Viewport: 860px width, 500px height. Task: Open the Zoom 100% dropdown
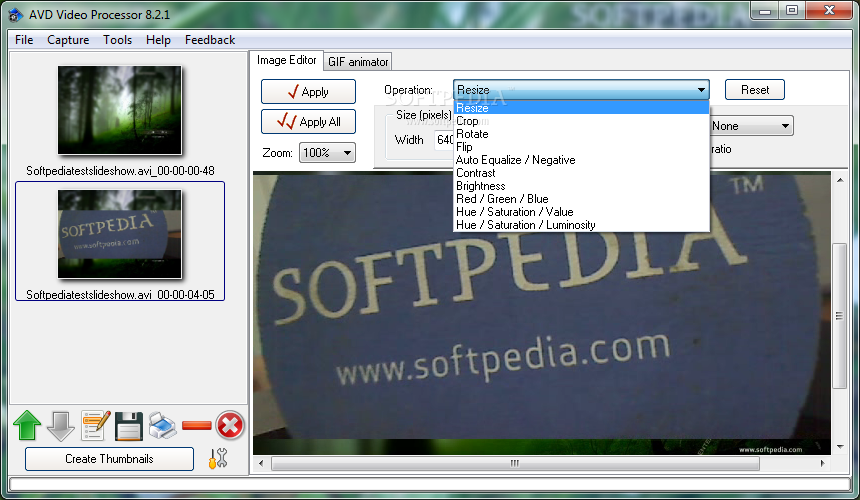pyautogui.click(x=327, y=153)
